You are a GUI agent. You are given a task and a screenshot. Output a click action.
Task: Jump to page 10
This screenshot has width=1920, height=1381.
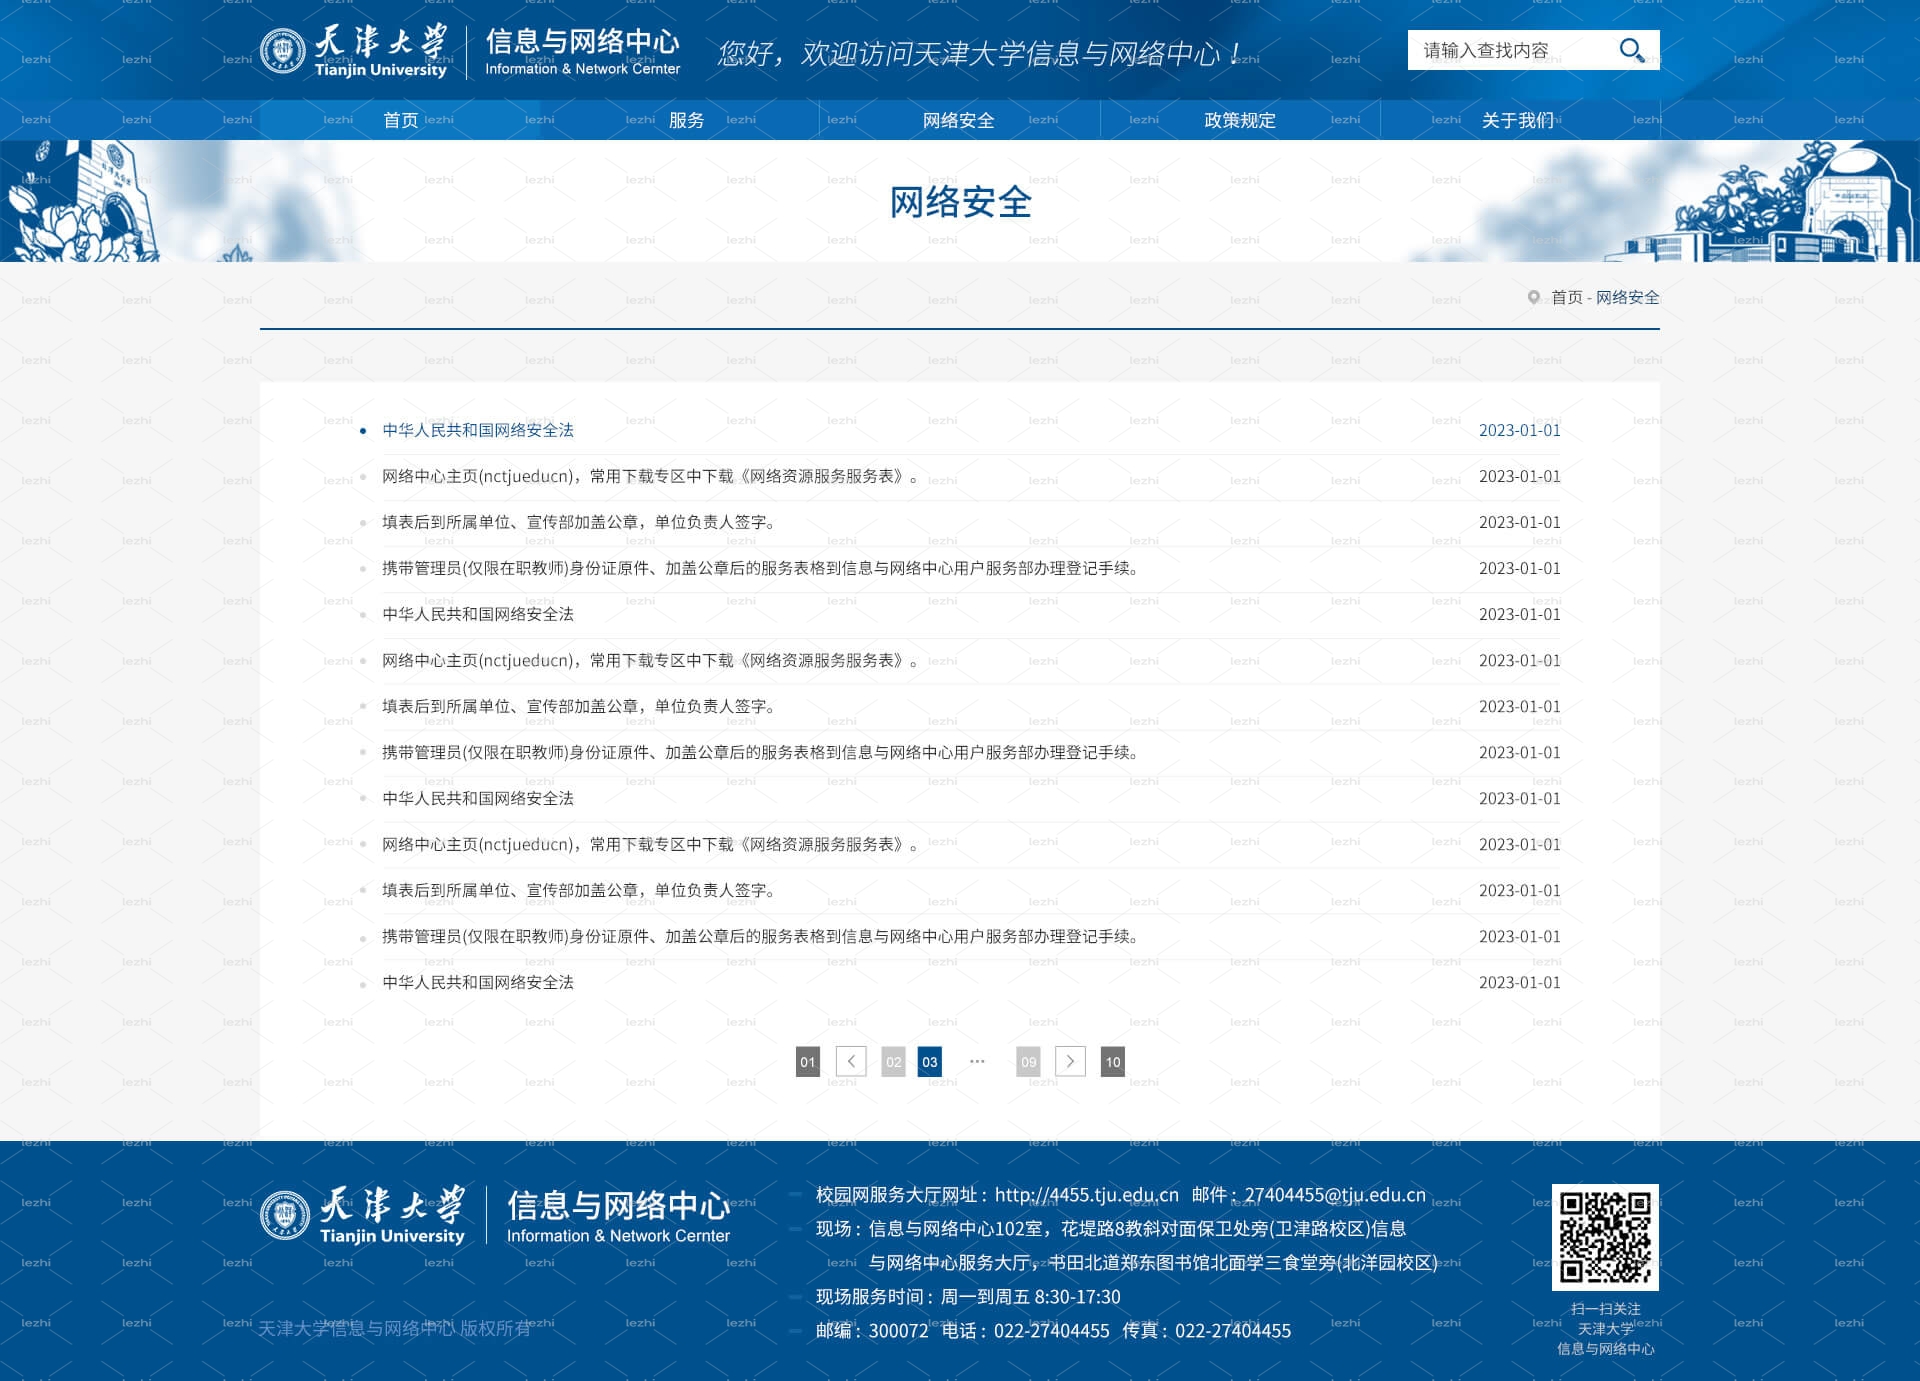(x=1113, y=1062)
